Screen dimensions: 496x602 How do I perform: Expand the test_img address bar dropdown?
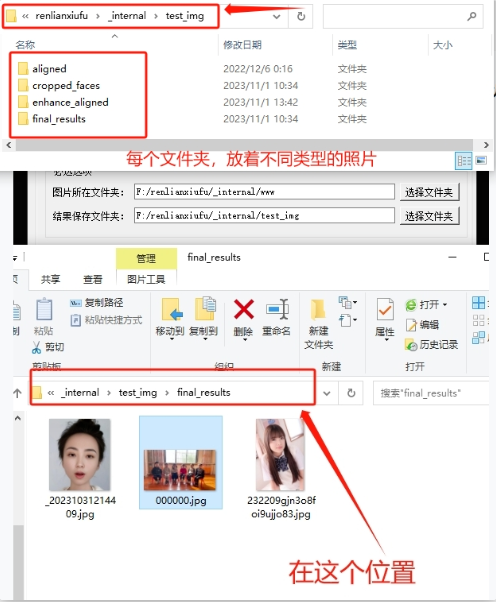pos(276,17)
